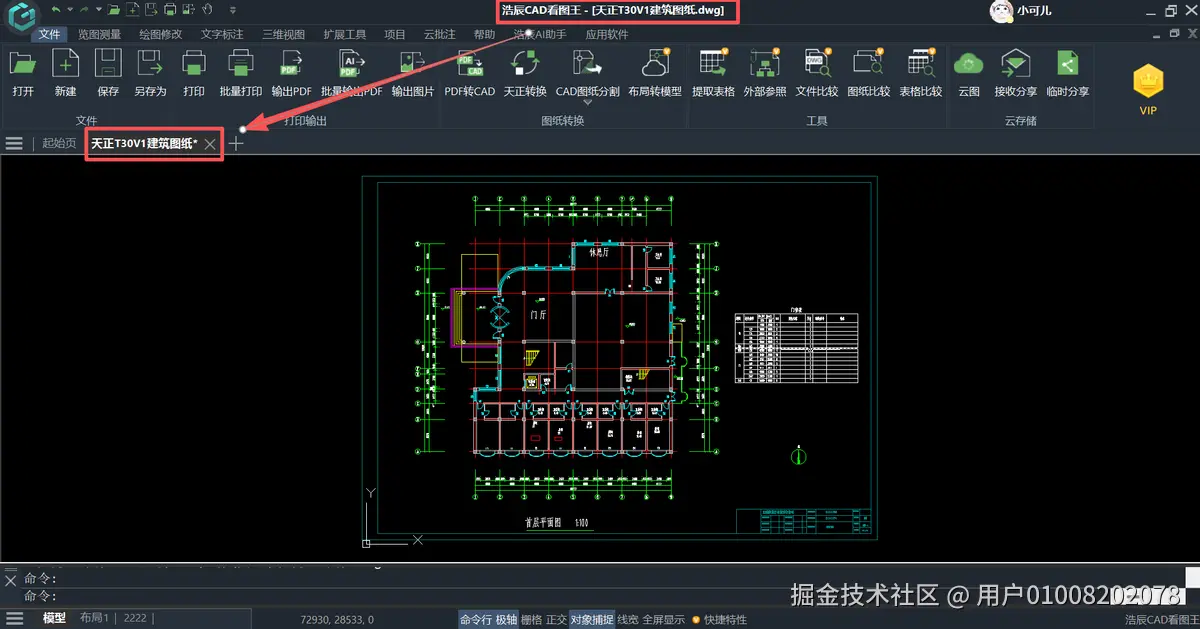
Task: Export an image with 输出图片
Action: point(412,73)
